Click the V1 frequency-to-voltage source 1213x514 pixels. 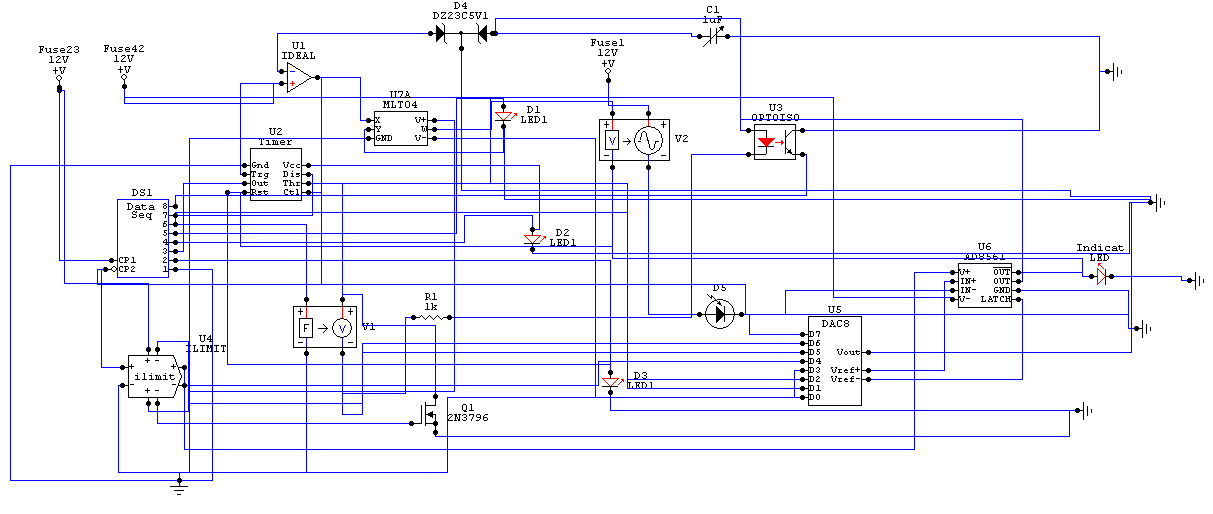[325, 327]
